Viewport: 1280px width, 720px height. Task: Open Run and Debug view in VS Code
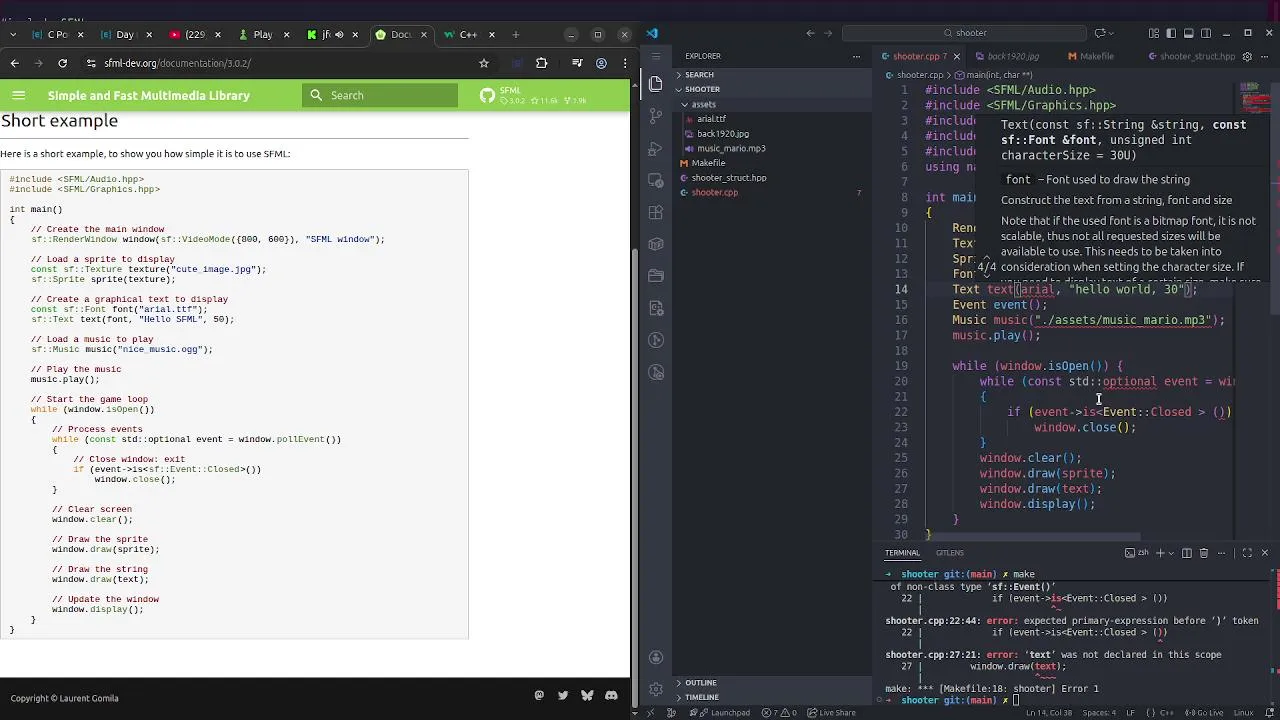point(656,148)
